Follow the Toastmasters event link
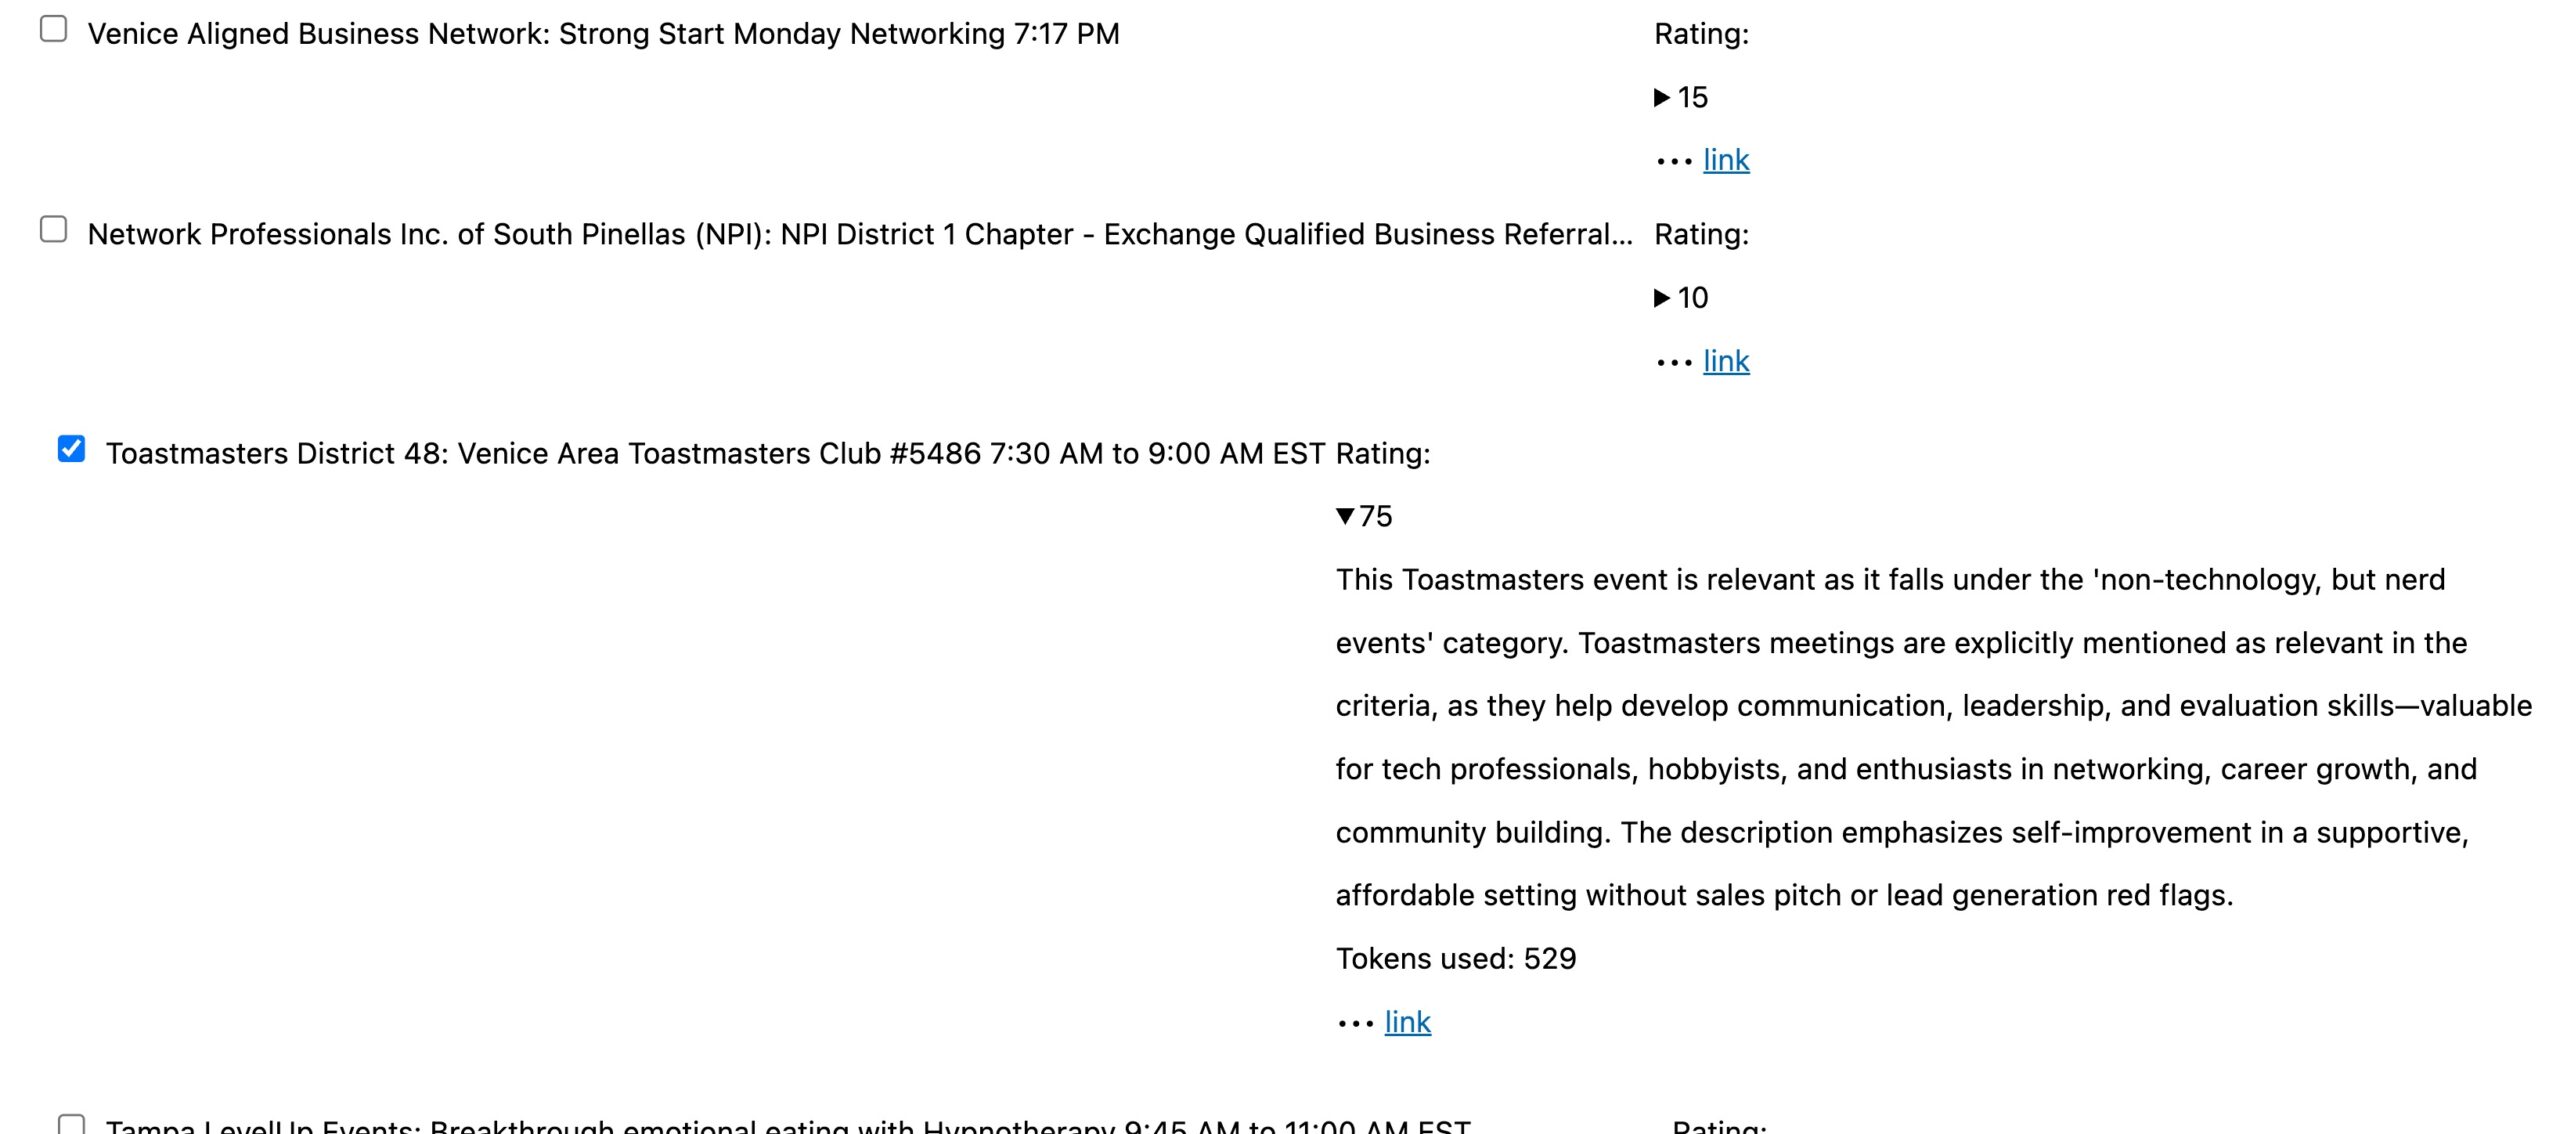 [1407, 1022]
